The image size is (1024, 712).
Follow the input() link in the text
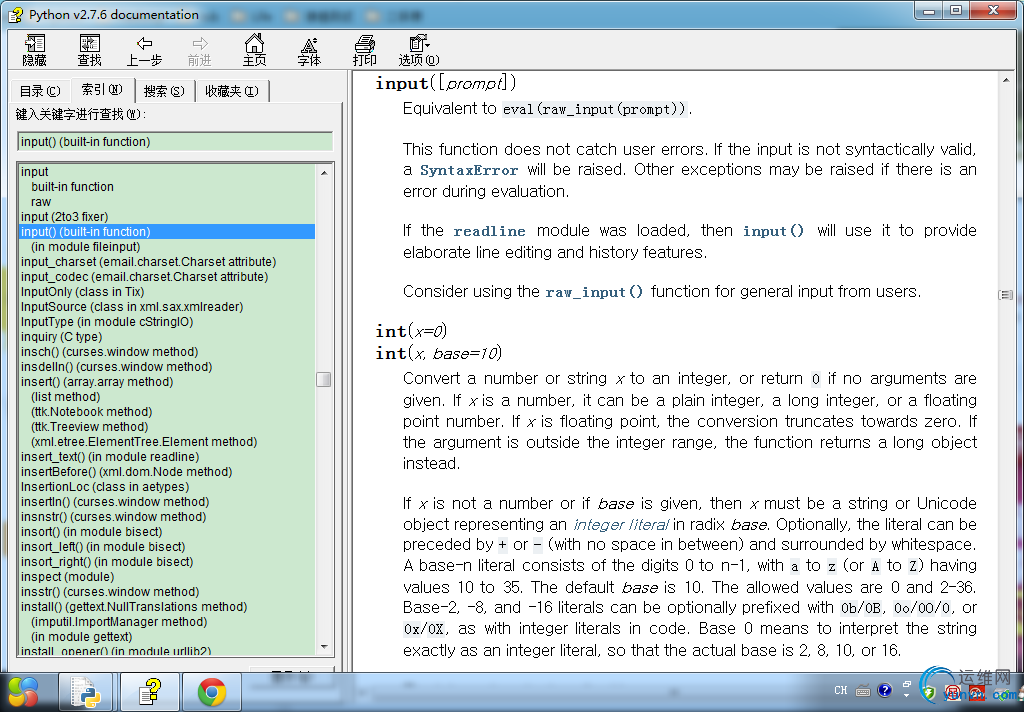[773, 231]
